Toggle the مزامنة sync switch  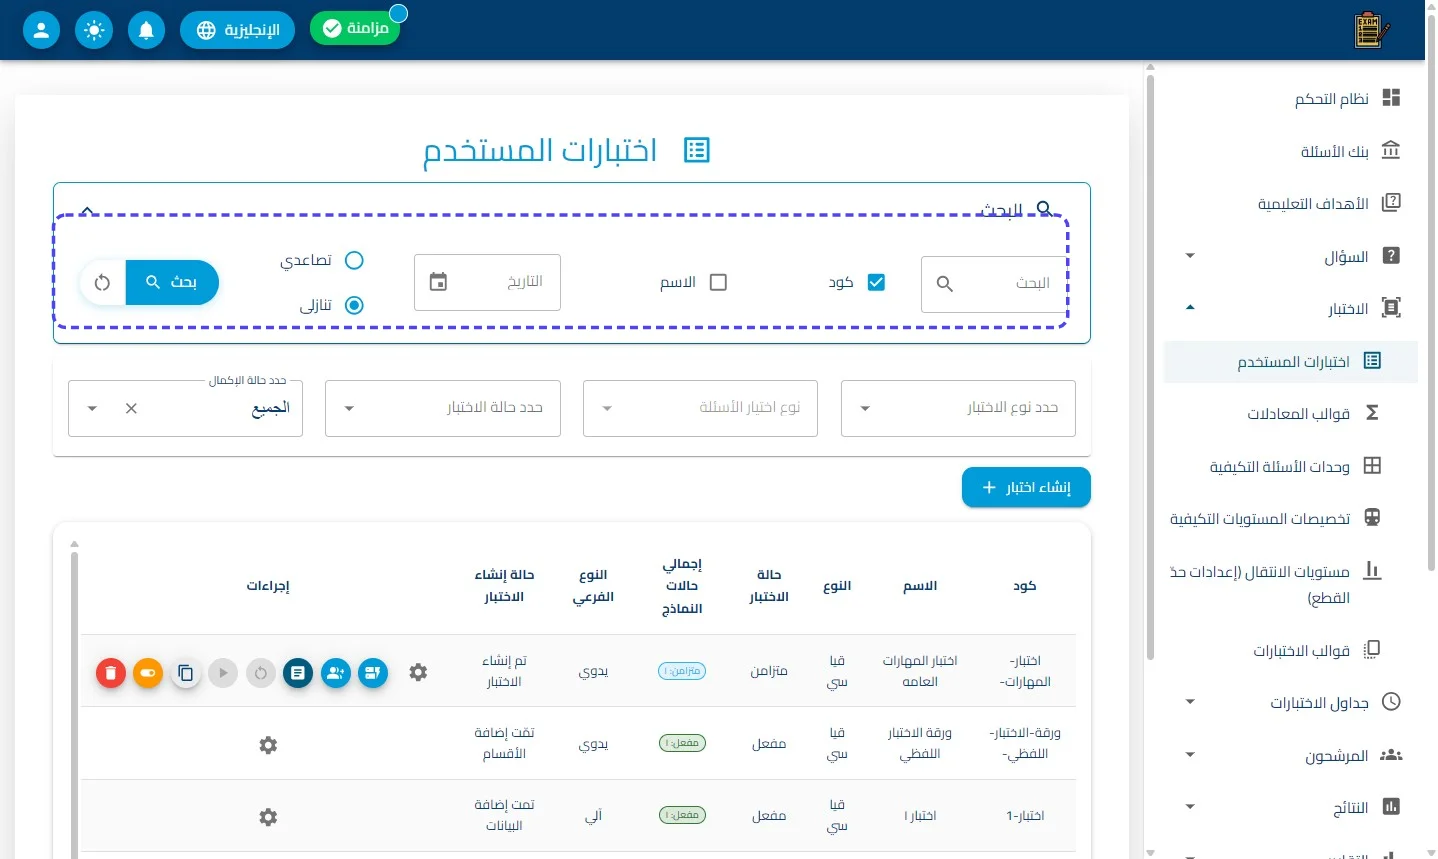click(355, 28)
